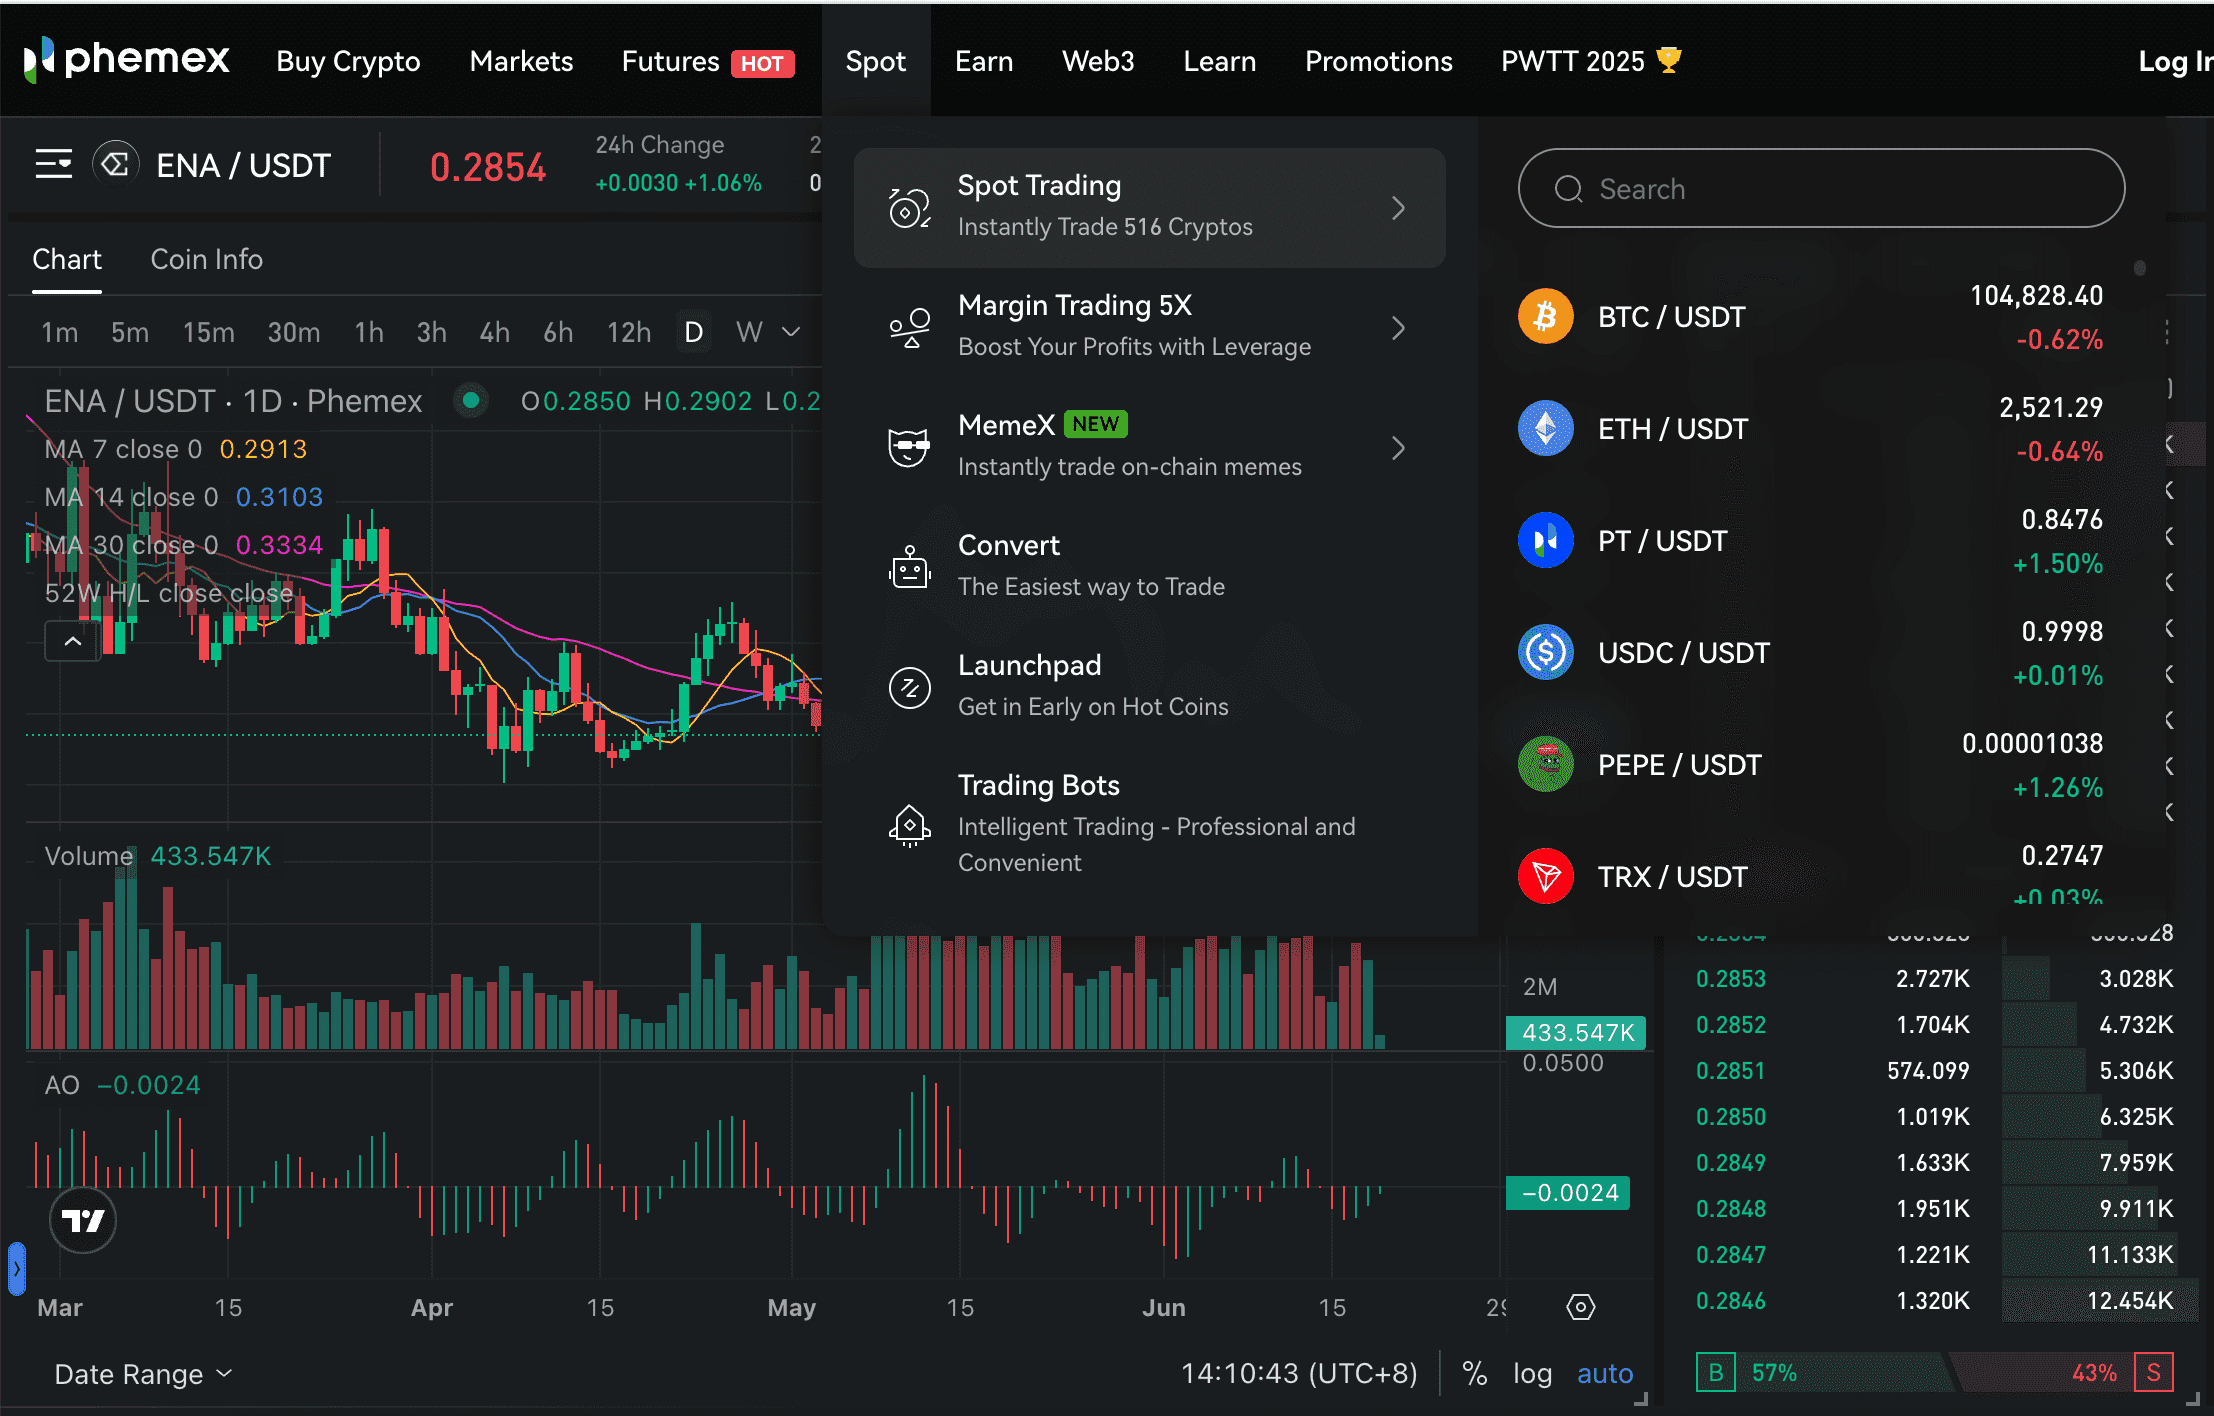Select the 15m timeframe

point(209,332)
